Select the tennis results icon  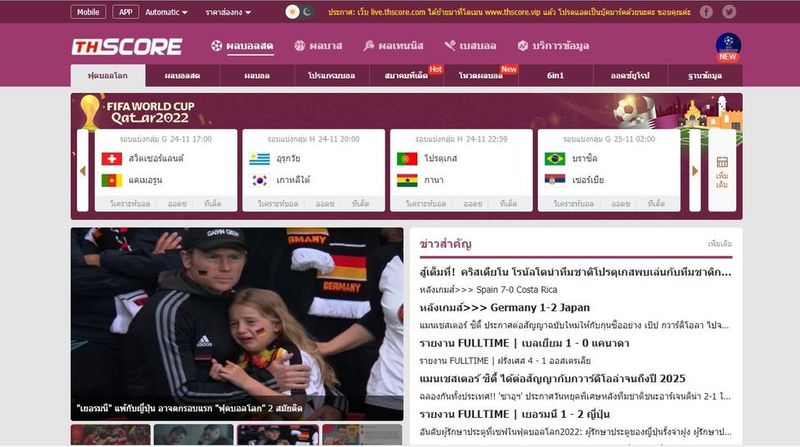[x=369, y=46]
